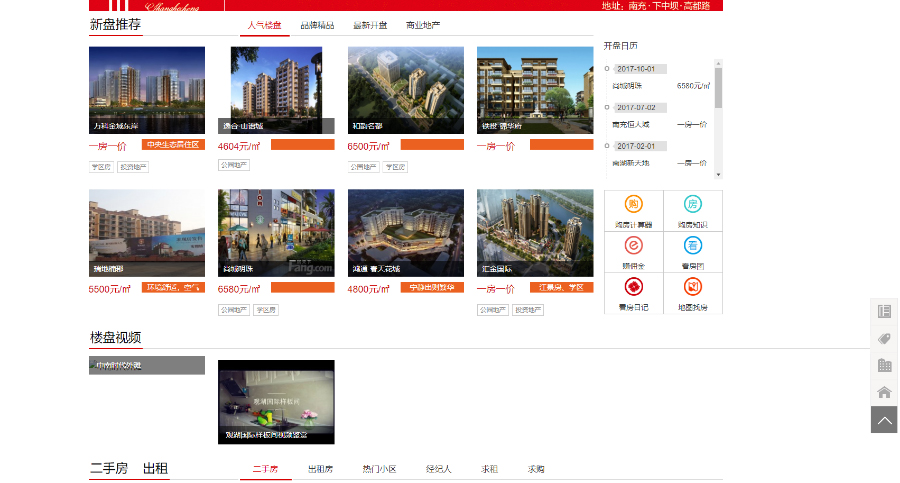Open the 地图找房 map icon
The height and width of the screenshot is (483, 900).
[x=693, y=287]
